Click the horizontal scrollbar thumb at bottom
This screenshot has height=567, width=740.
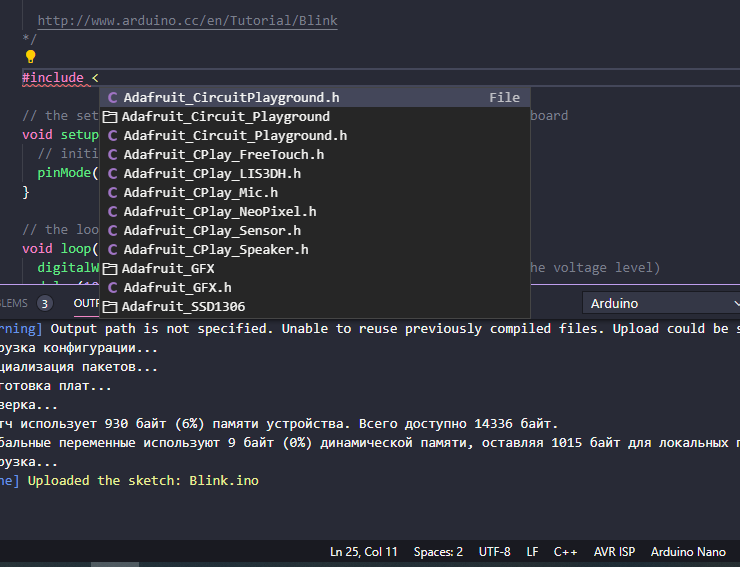[x=115, y=564]
